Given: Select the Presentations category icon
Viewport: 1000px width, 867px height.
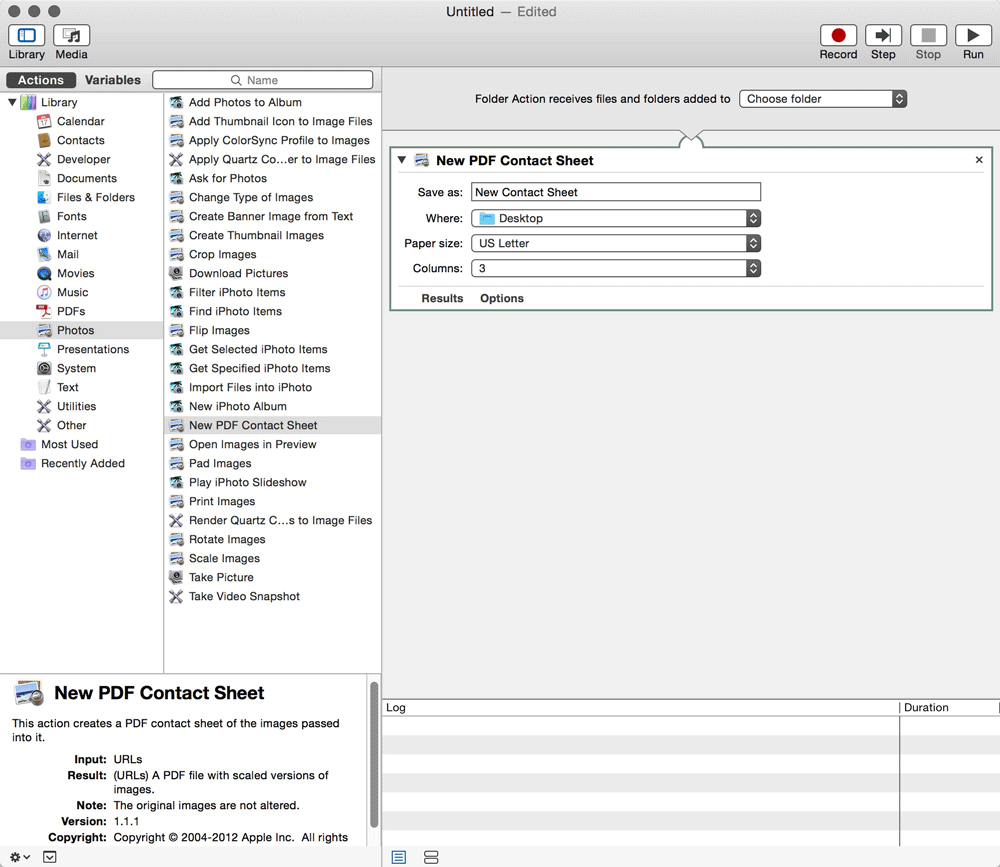Looking at the screenshot, I should click(44, 350).
